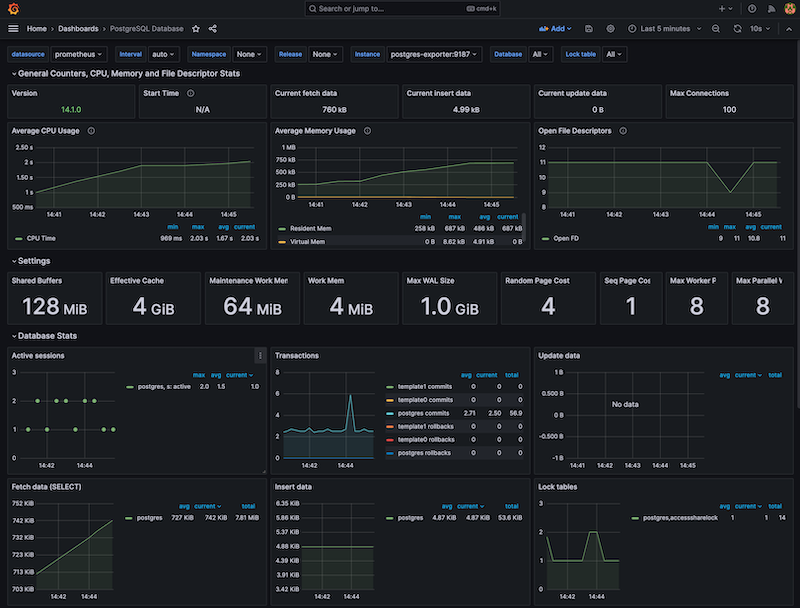Screen dimensions: 800x608
Task: Open Active sessions panel menu dots
Action: tap(260, 356)
